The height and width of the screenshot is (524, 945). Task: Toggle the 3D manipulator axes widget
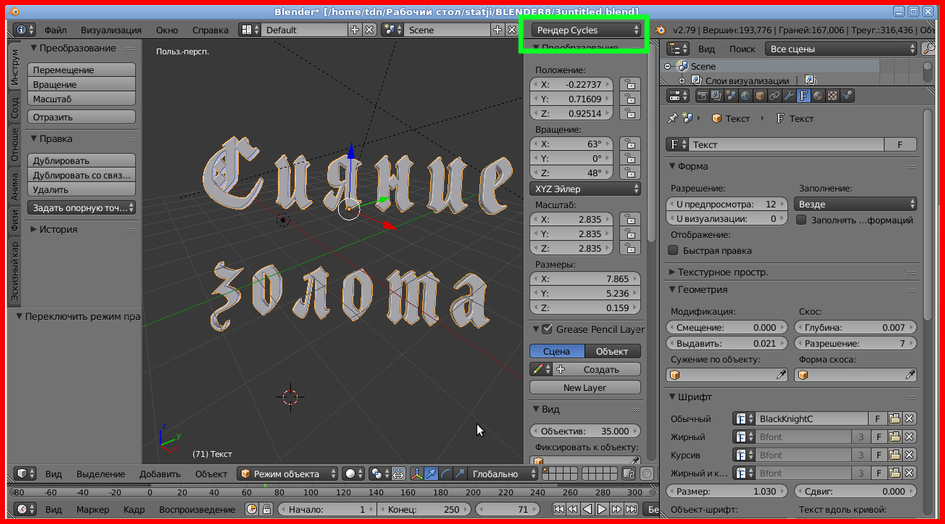click(416, 474)
